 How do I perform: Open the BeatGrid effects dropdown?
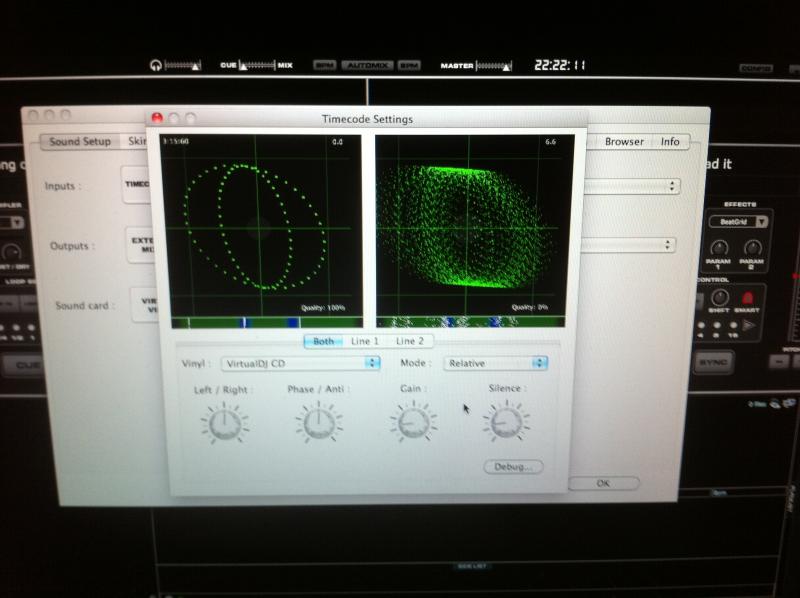[x=738, y=221]
